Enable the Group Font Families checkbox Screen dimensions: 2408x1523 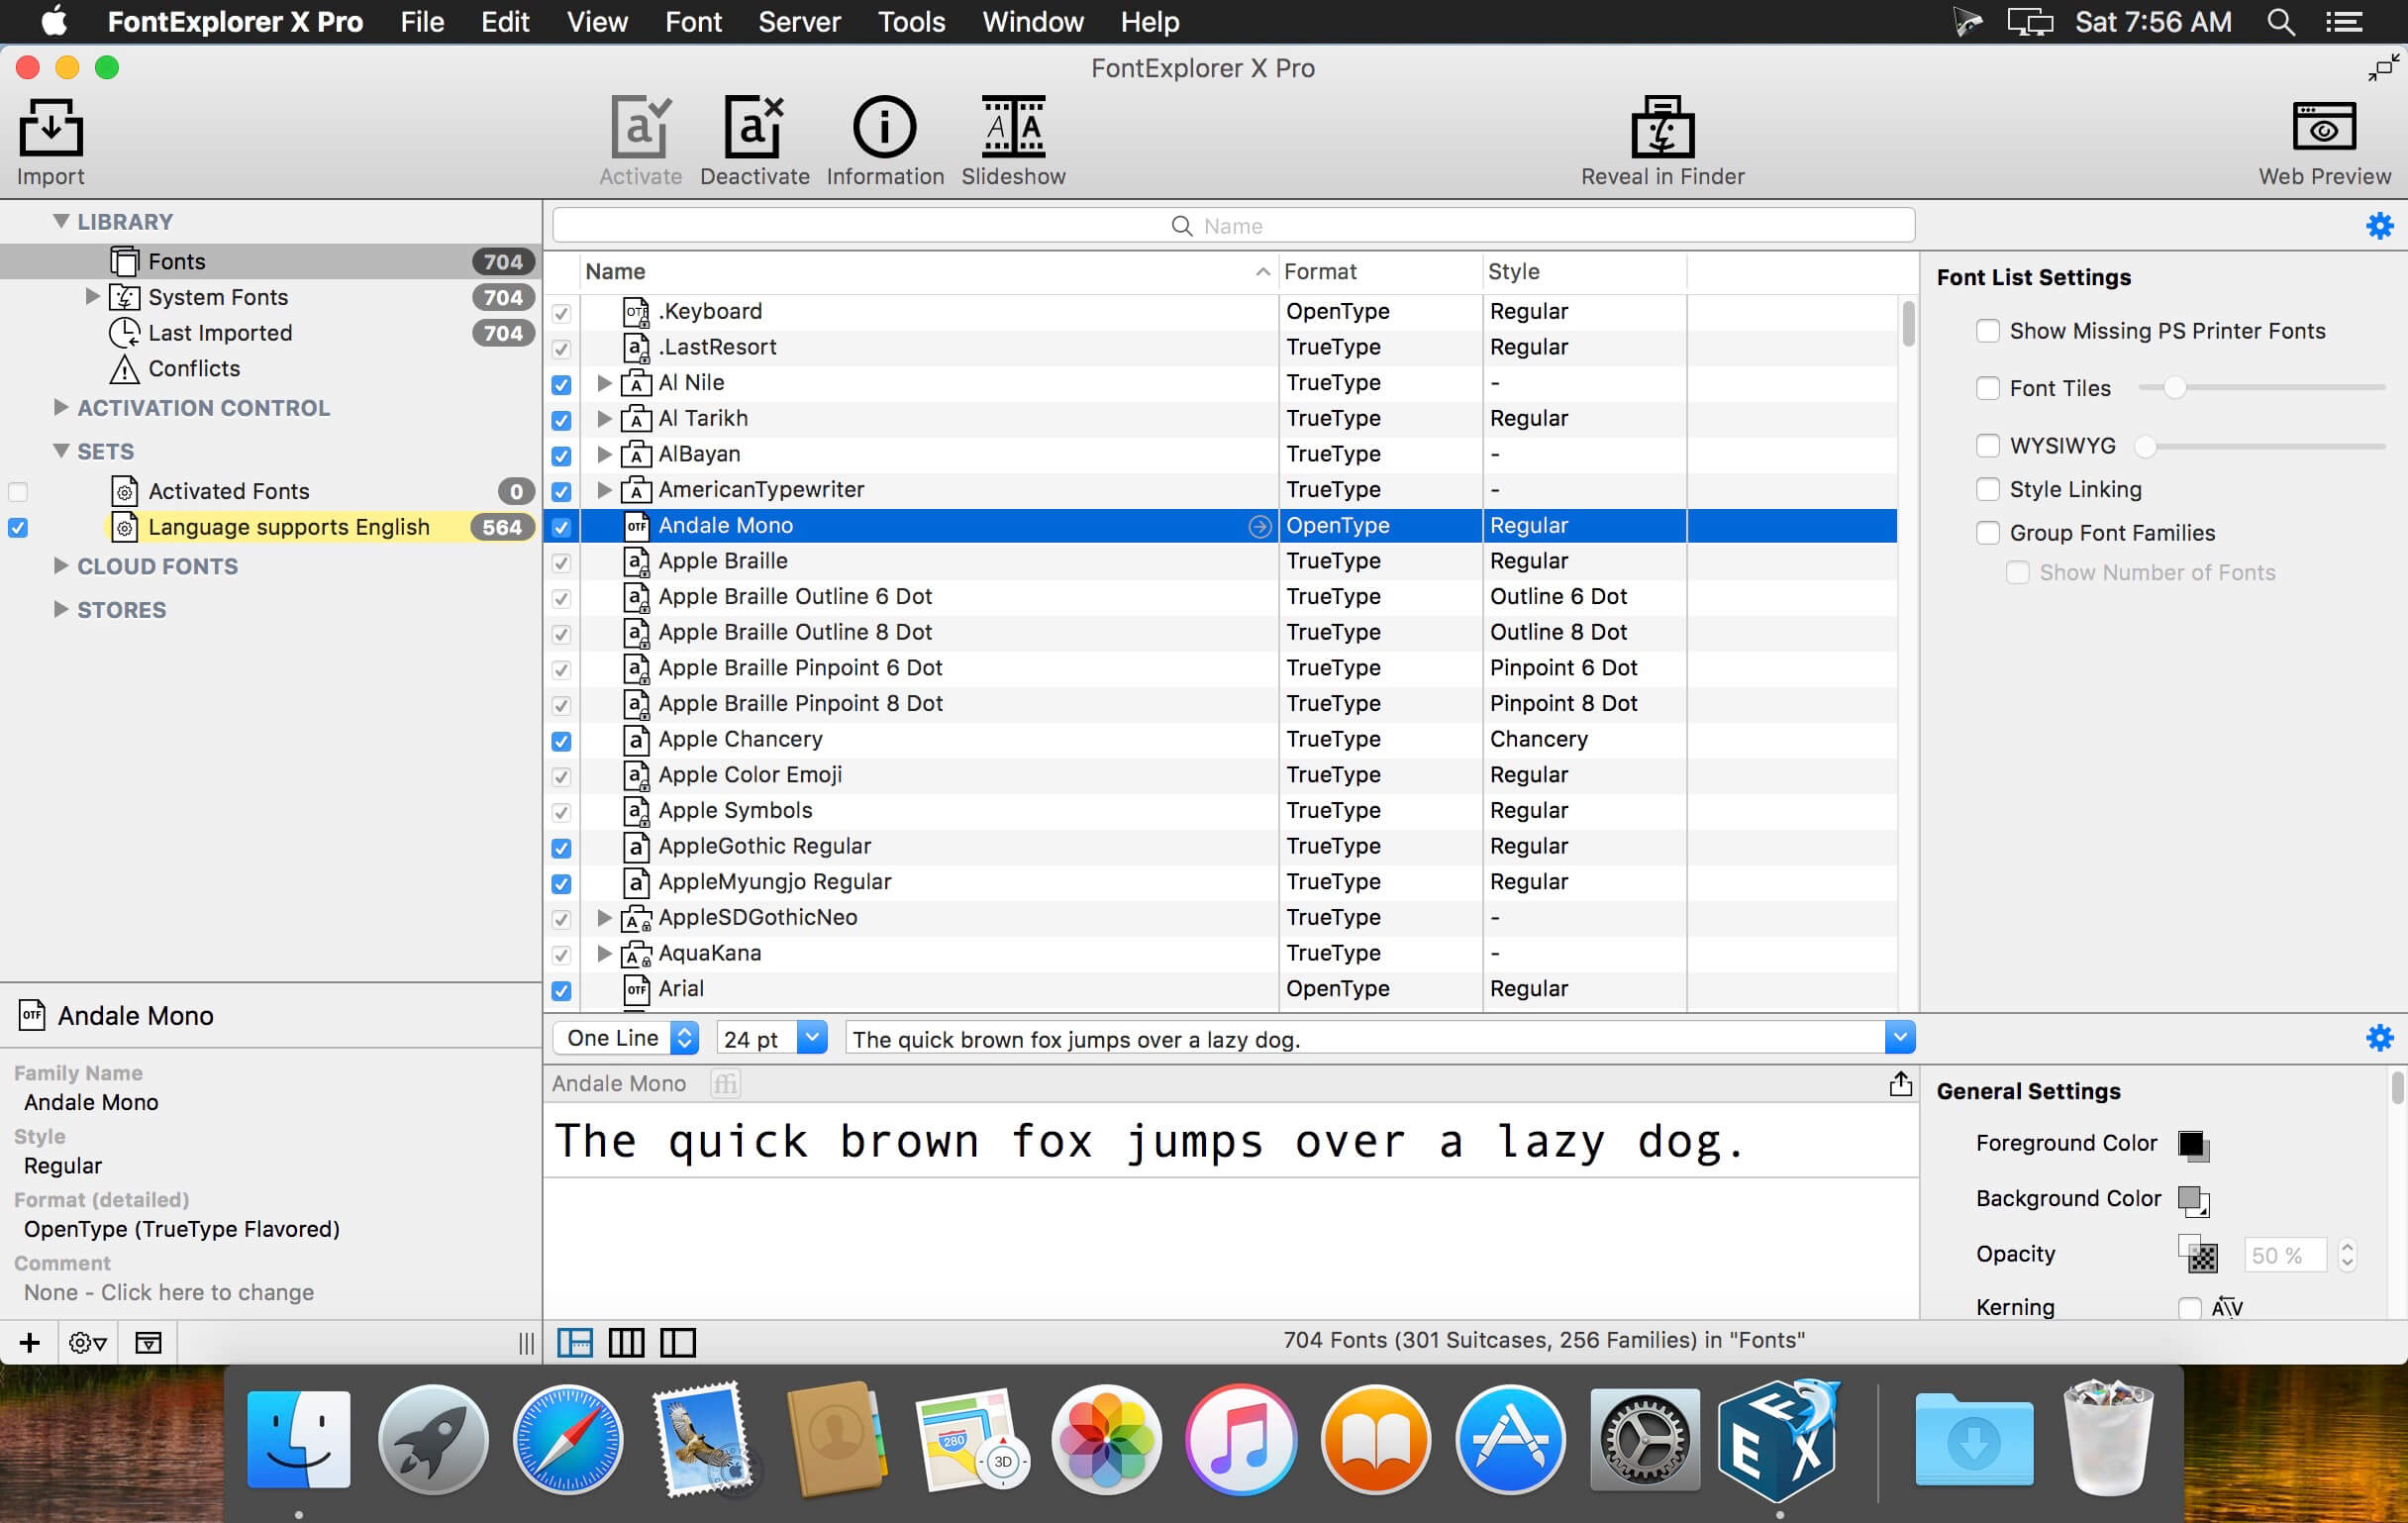(1985, 530)
